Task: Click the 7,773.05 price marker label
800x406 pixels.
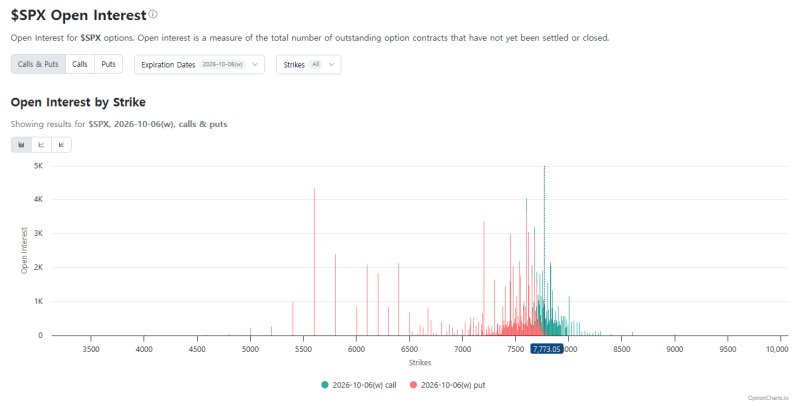Action: point(546,349)
